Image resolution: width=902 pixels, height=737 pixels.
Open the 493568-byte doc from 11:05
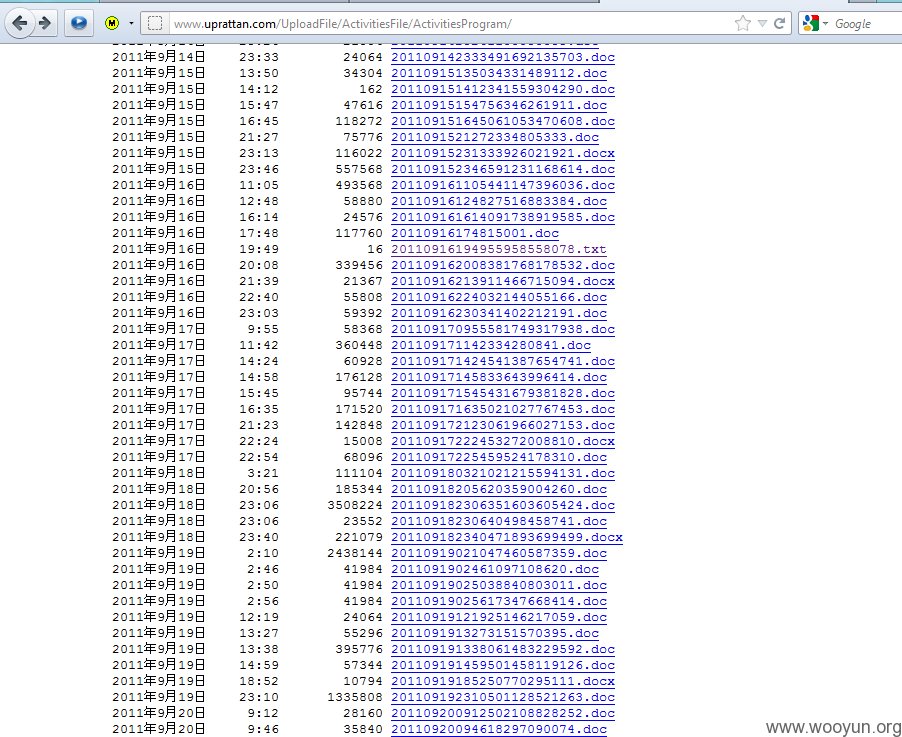pyautogui.click(x=503, y=185)
